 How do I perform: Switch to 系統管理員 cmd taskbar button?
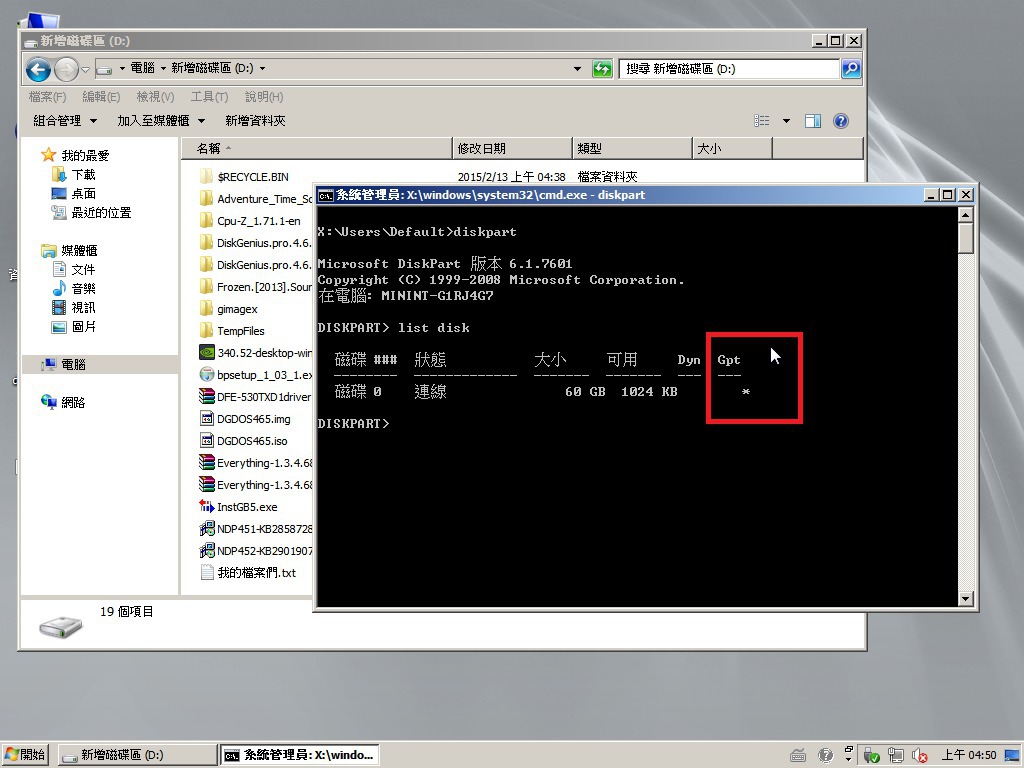coord(299,755)
